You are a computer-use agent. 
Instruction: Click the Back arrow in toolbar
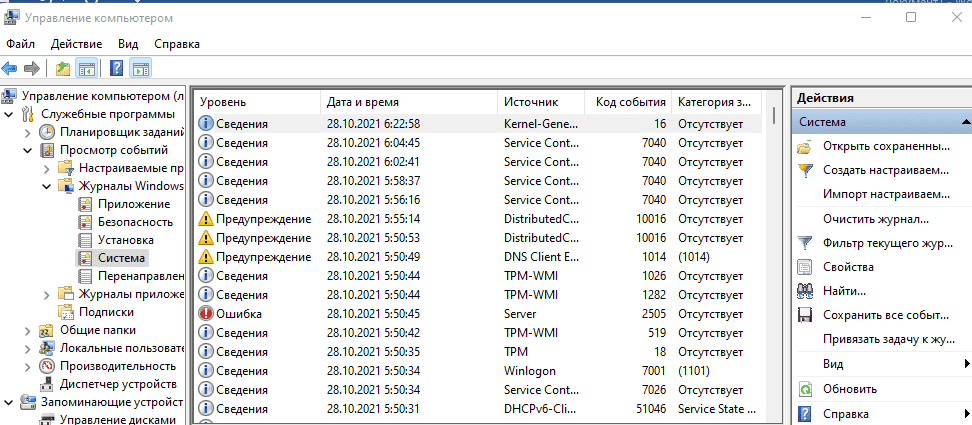tap(10, 69)
